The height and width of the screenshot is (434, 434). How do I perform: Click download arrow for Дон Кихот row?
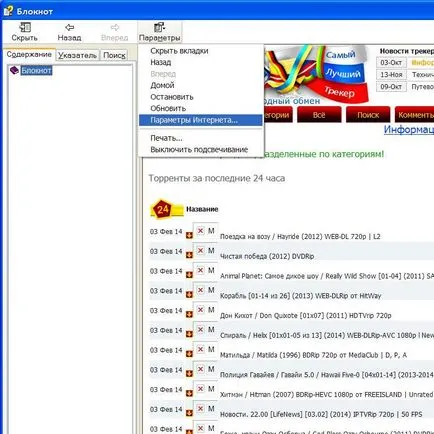189,314
